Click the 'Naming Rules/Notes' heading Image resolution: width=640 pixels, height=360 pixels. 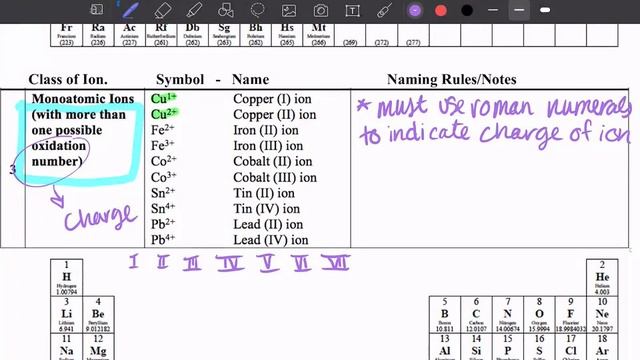tap(452, 79)
